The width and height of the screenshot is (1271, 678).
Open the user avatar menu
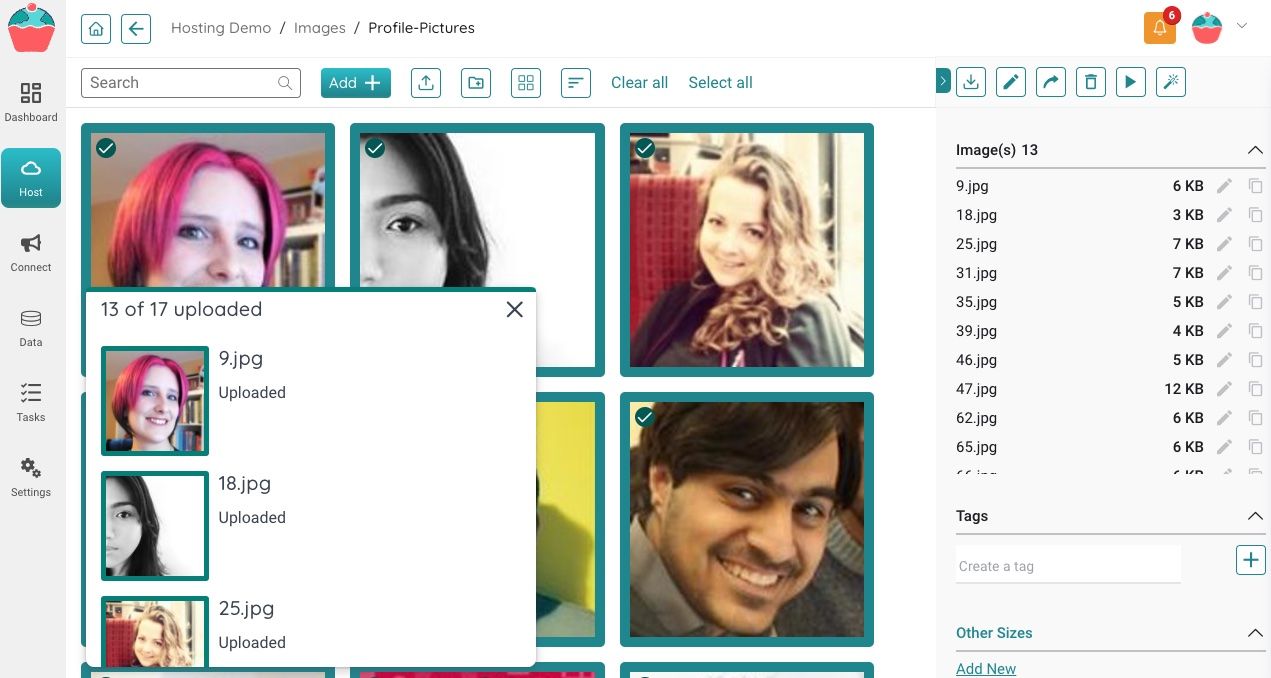[1207, 28]
